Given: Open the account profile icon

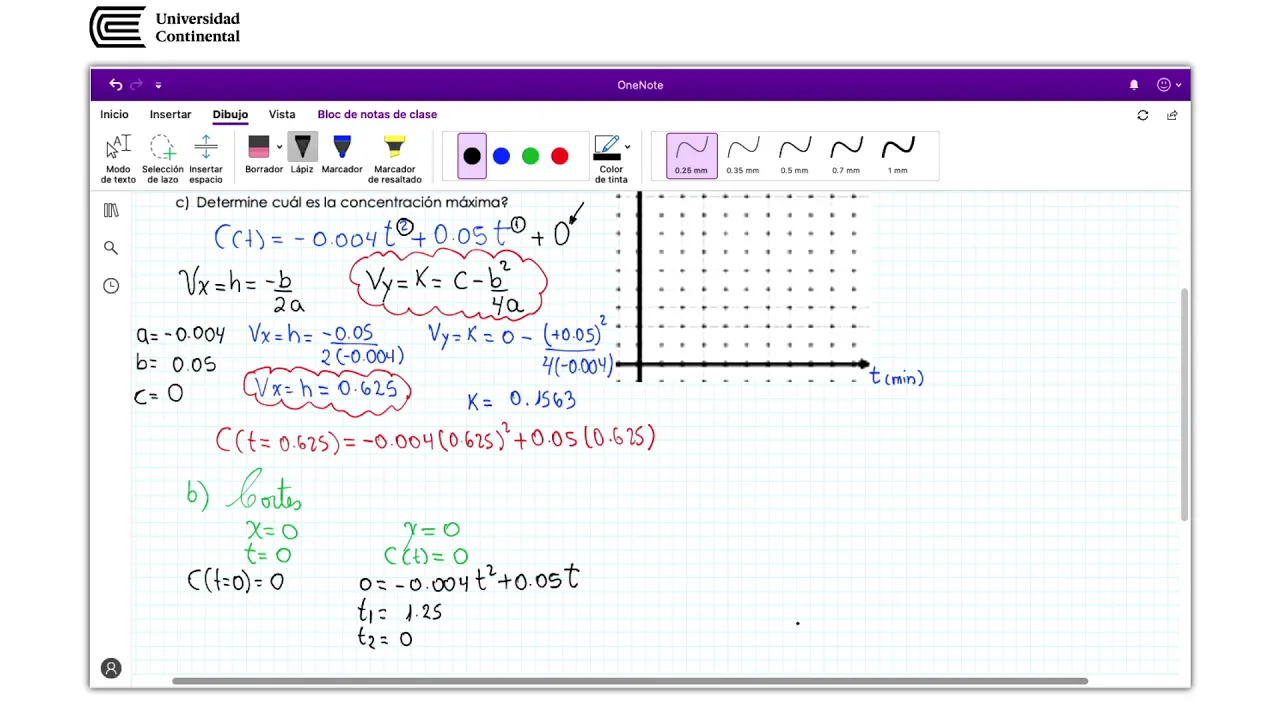Looking at the screenshot, I should (x=111, y=668).
